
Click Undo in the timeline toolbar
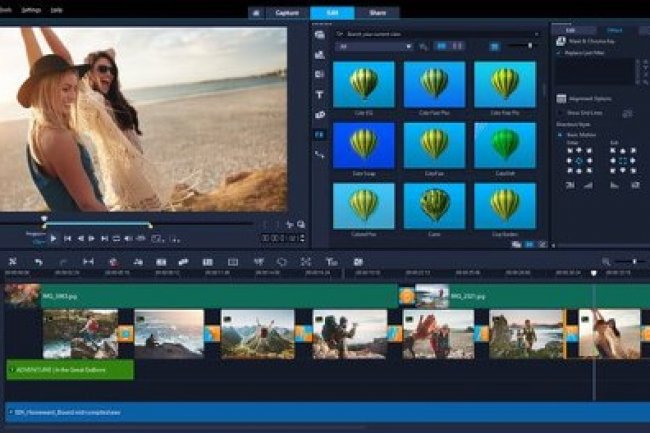point(38,262)
